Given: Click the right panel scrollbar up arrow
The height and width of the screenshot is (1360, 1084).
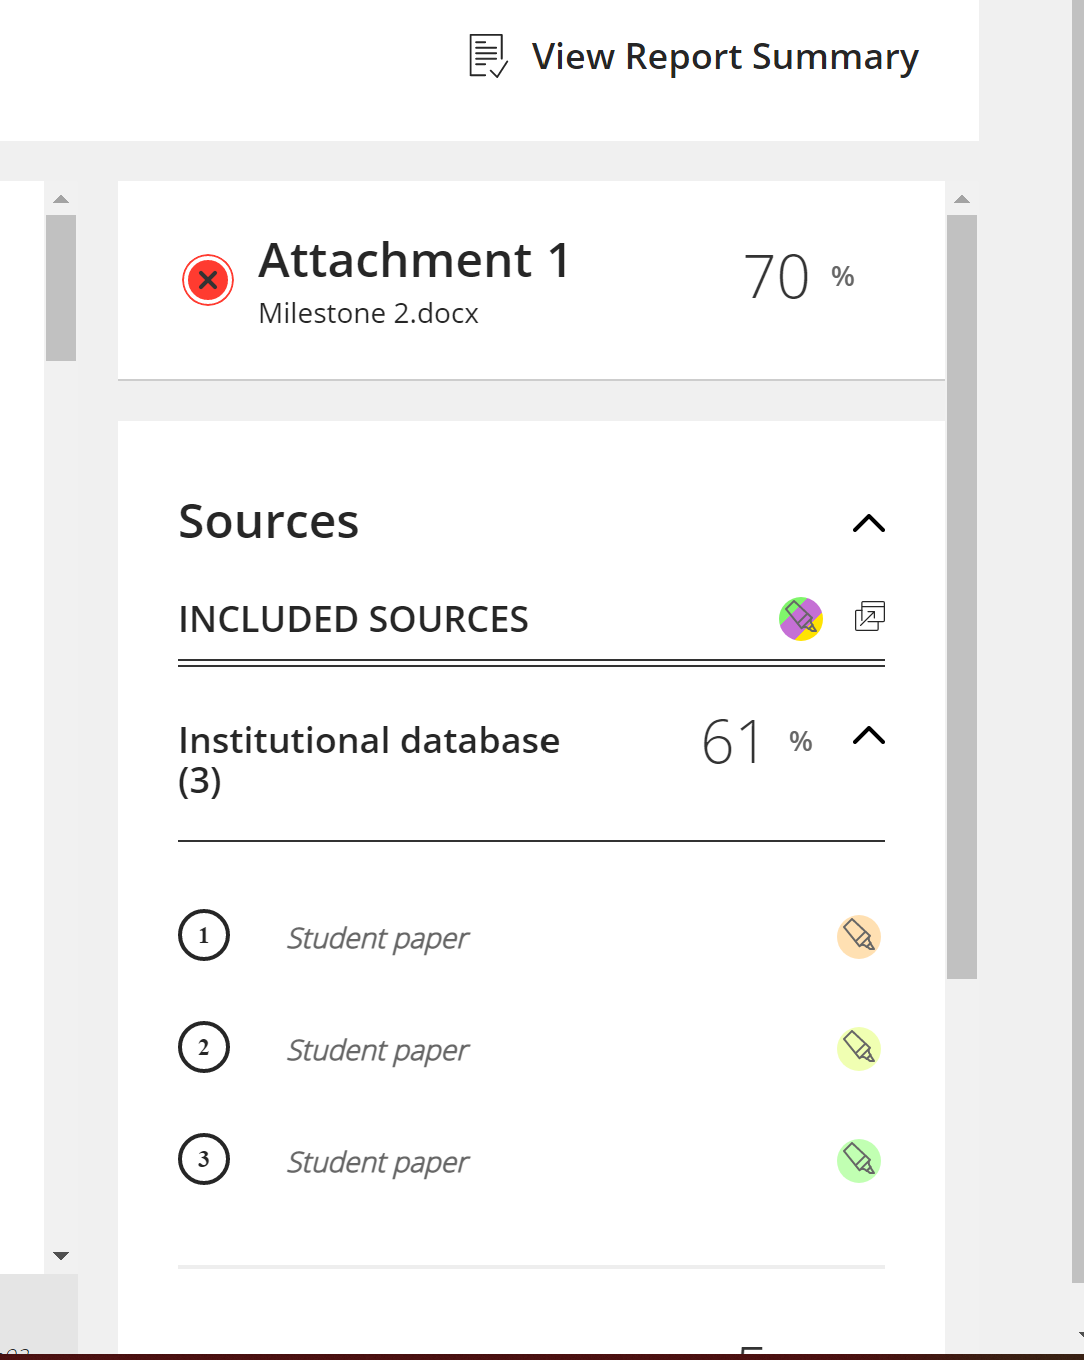Looking at the screenshot, I should (x=962, y=199).
